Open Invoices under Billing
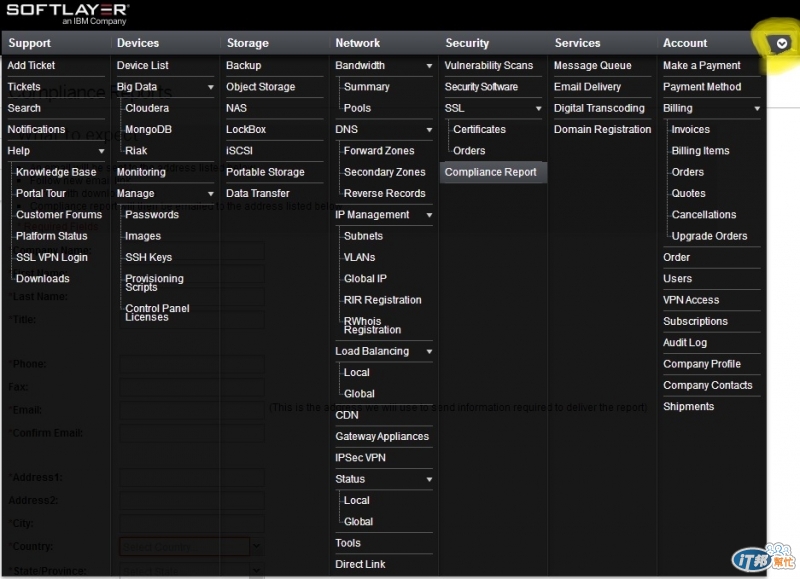This screenshot has width=800, height=579. point(690,130)
